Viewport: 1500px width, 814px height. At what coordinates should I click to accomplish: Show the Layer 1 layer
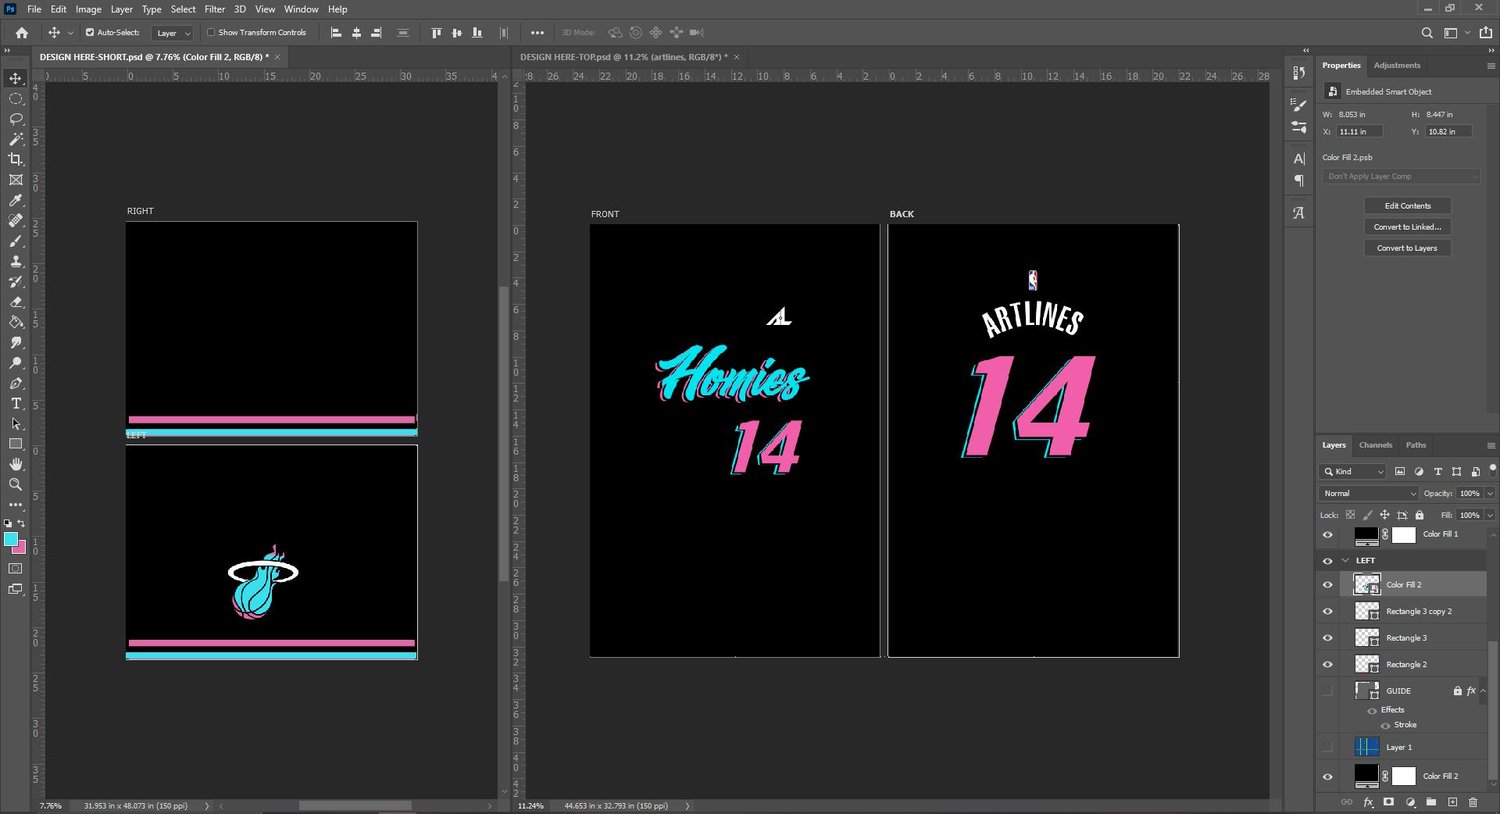1328,747
